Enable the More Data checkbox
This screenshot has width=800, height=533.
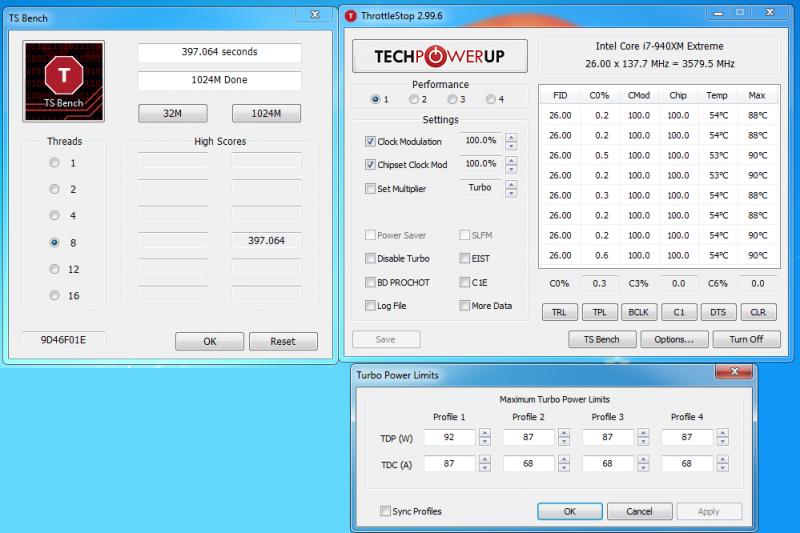coord(464,306)
